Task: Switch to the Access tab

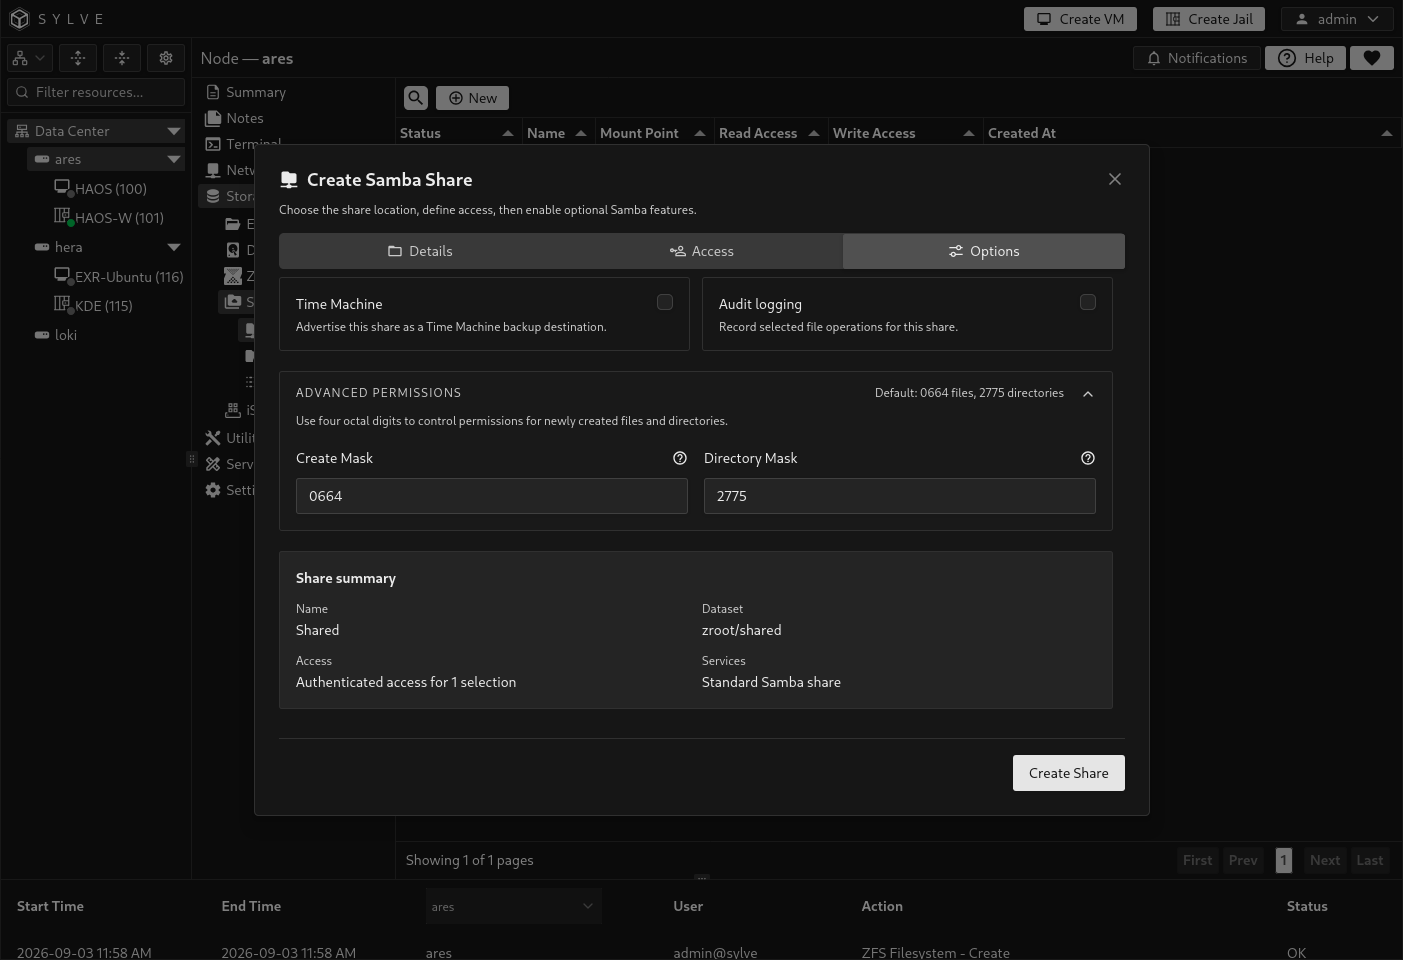Action: 702,251
